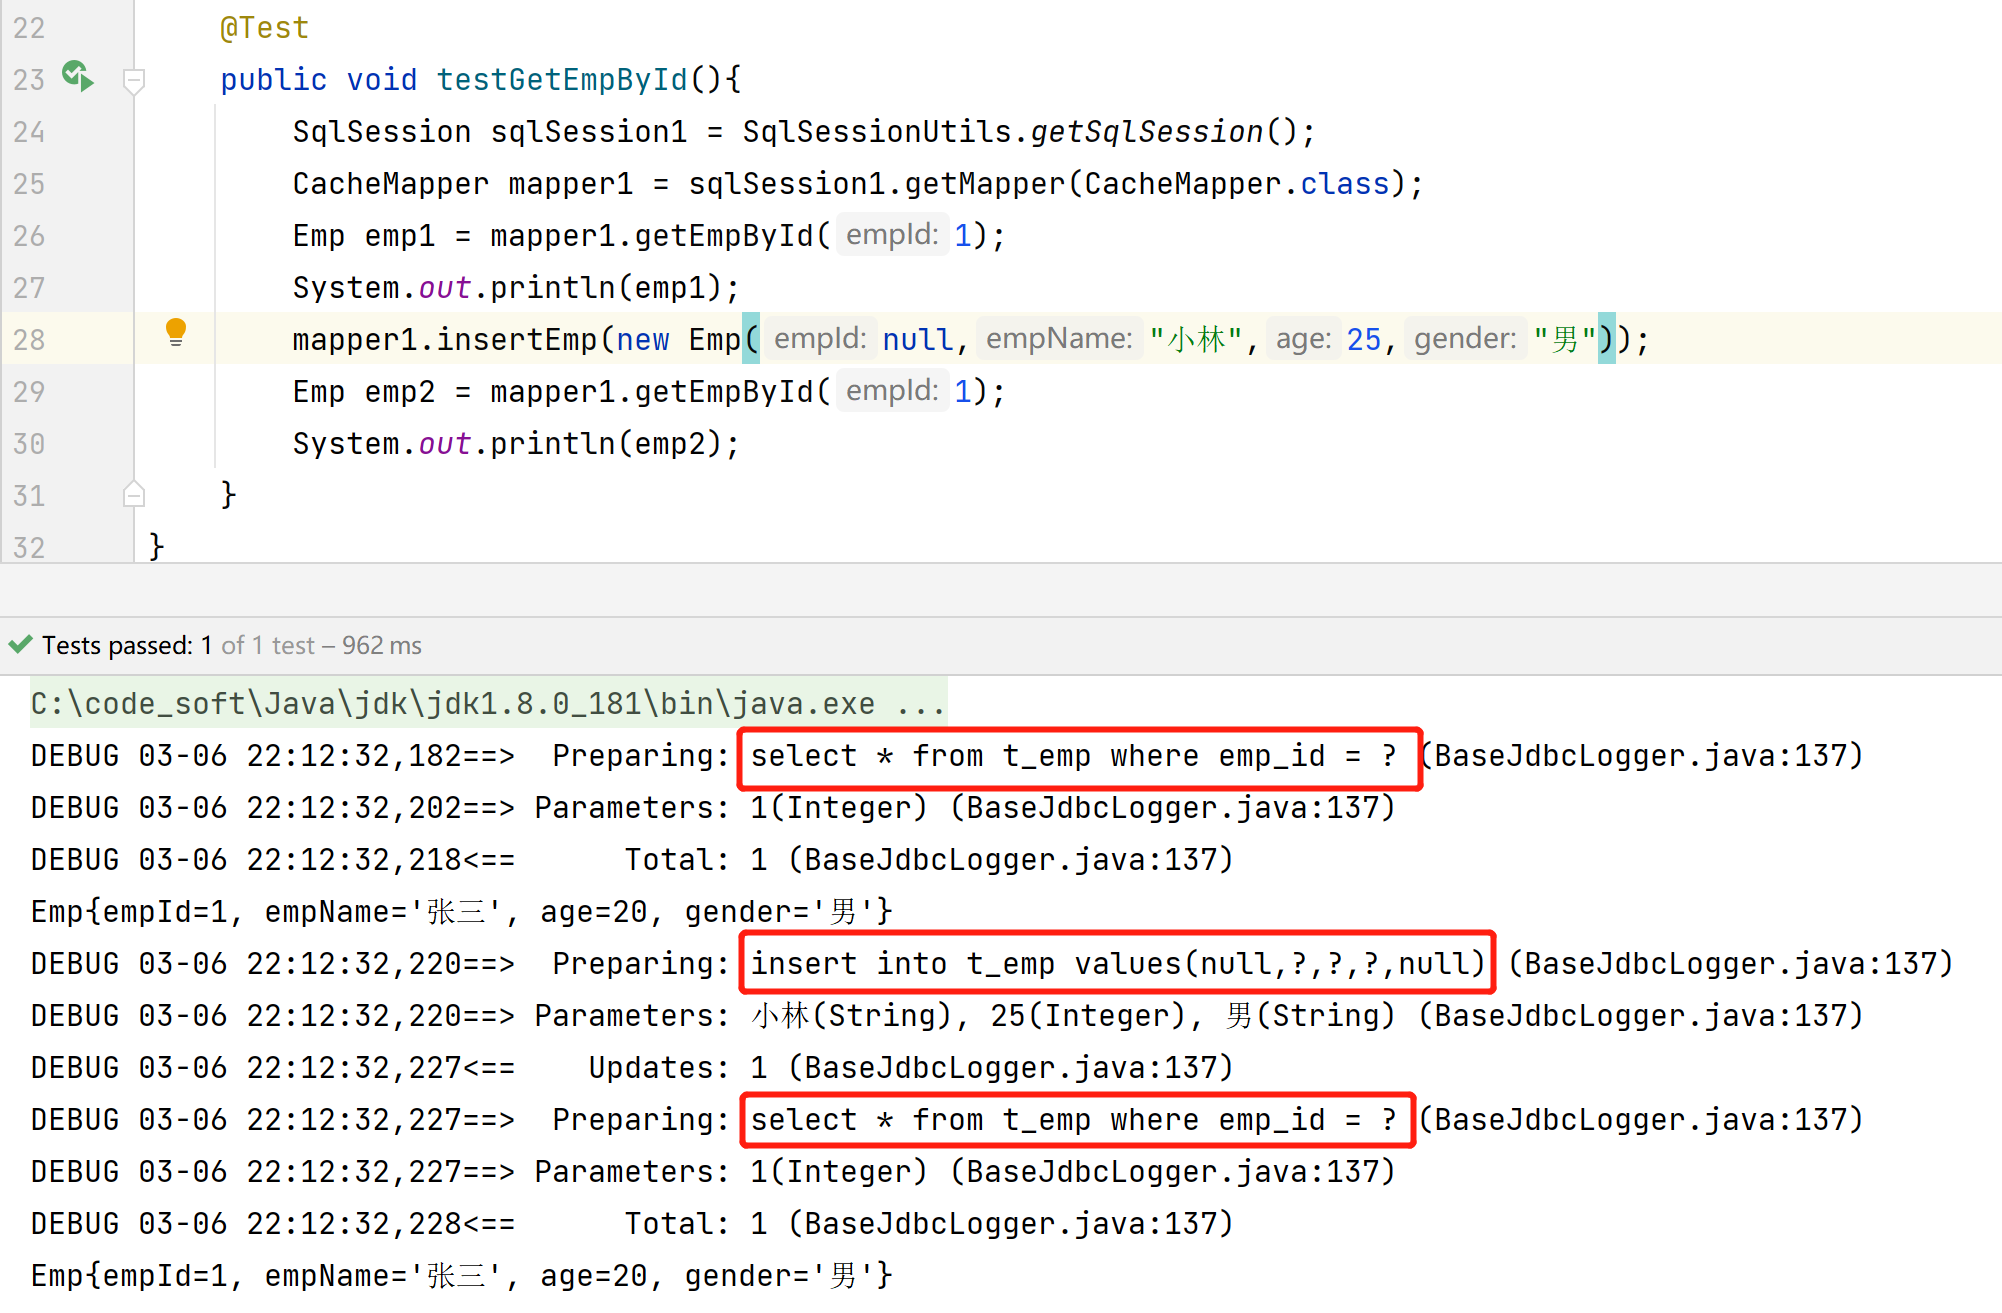Click the 小林(String) parameters log line
2002x1313 pixels.
click(x=947, y=1016)
